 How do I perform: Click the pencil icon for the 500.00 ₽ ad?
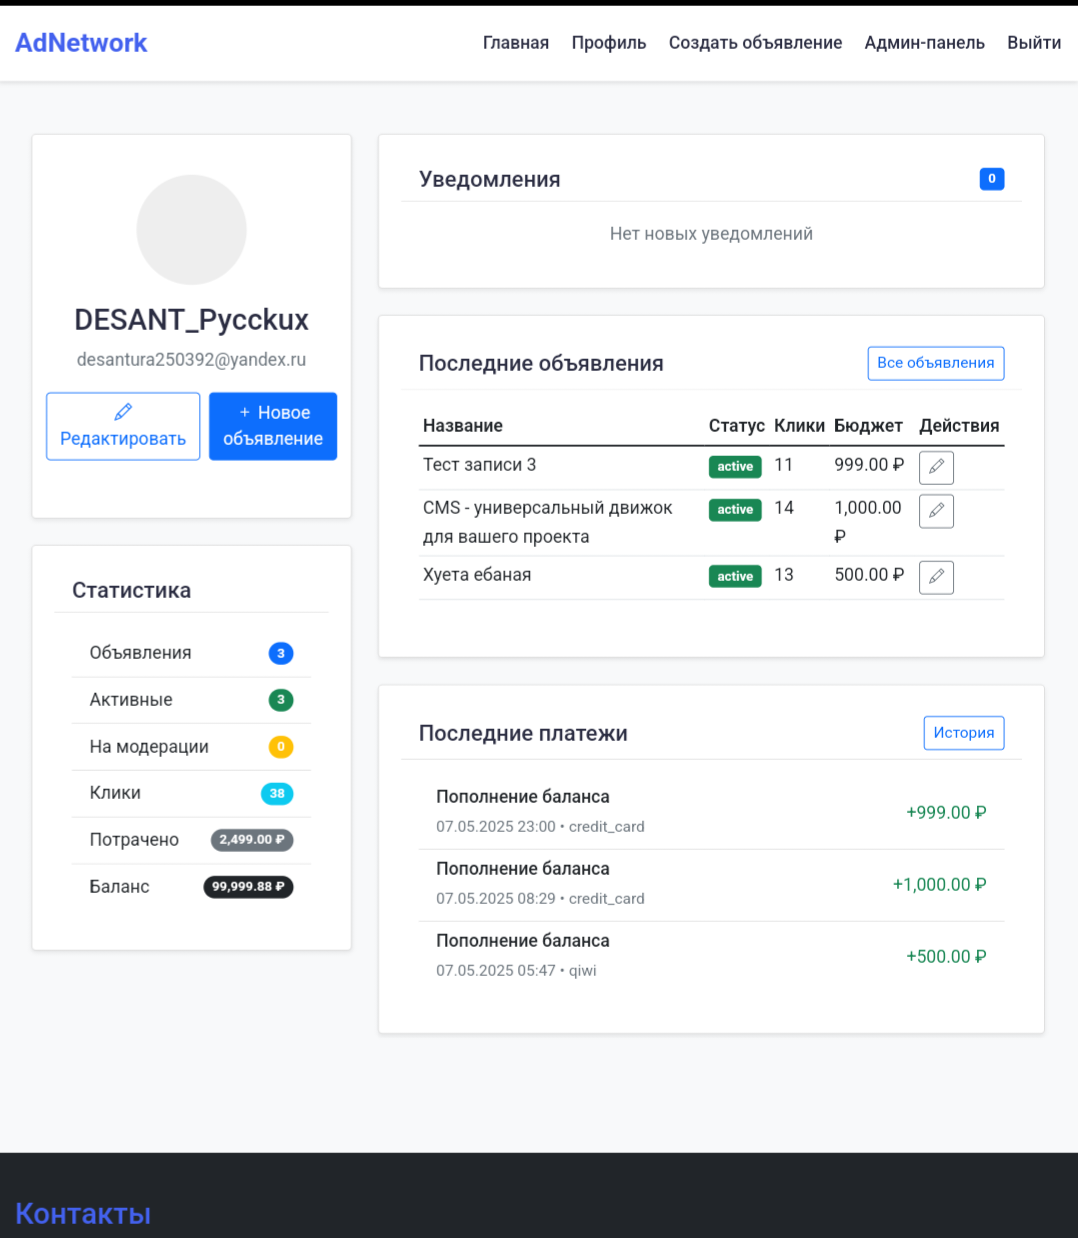tap(936, 577)
